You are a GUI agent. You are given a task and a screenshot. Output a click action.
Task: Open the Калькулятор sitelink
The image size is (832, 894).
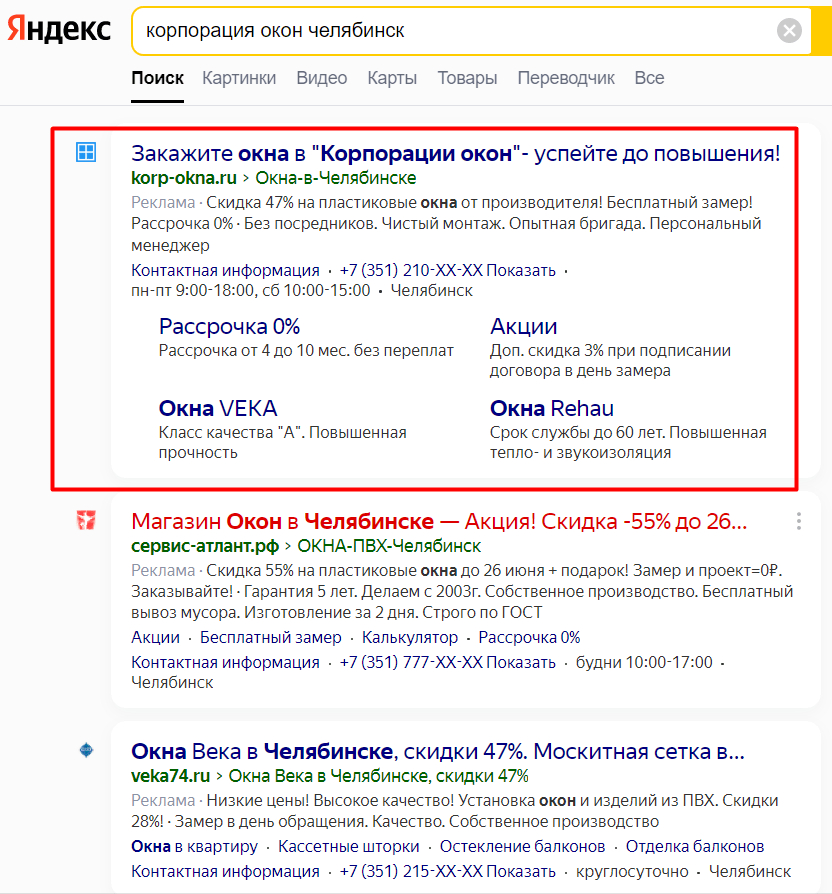tap(409, 637)
